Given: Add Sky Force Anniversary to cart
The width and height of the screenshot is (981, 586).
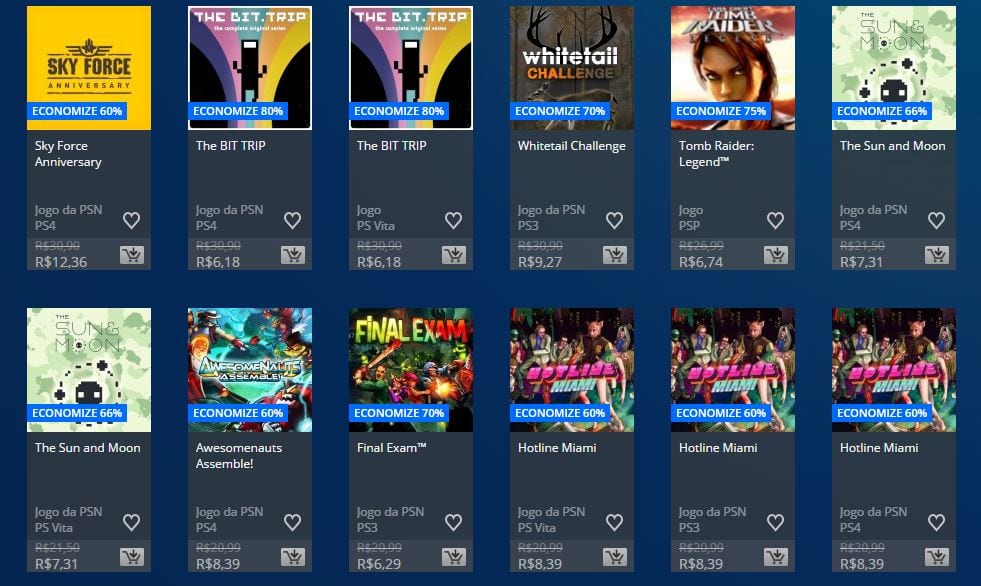Looking at the screenshot, I should click(132, 255).
